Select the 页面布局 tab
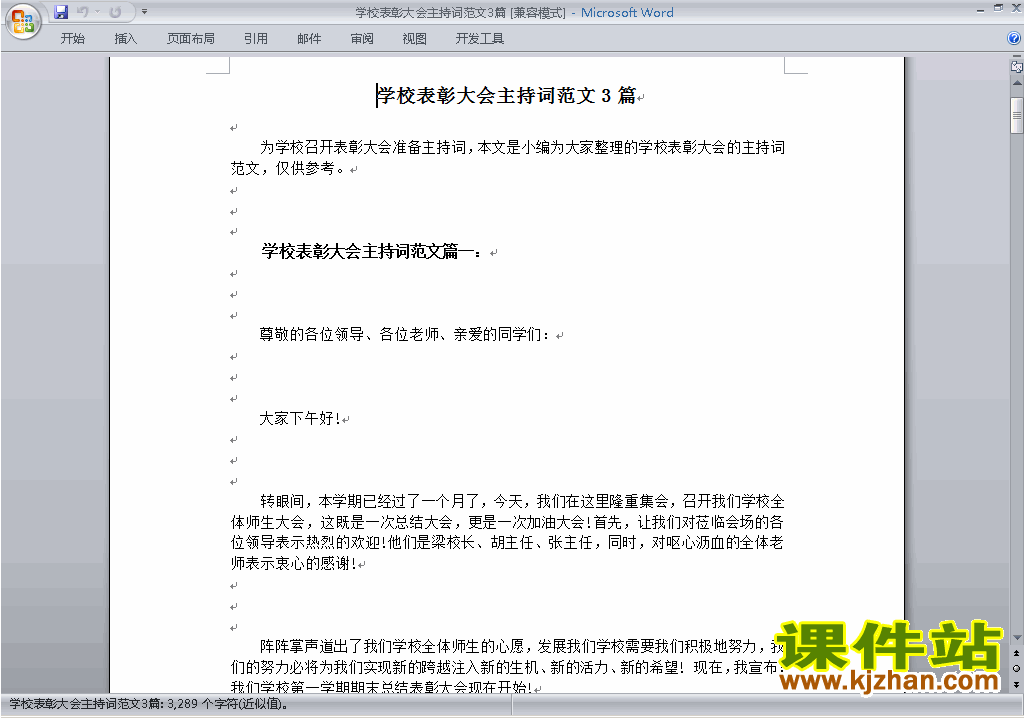 tap(190, 39)
